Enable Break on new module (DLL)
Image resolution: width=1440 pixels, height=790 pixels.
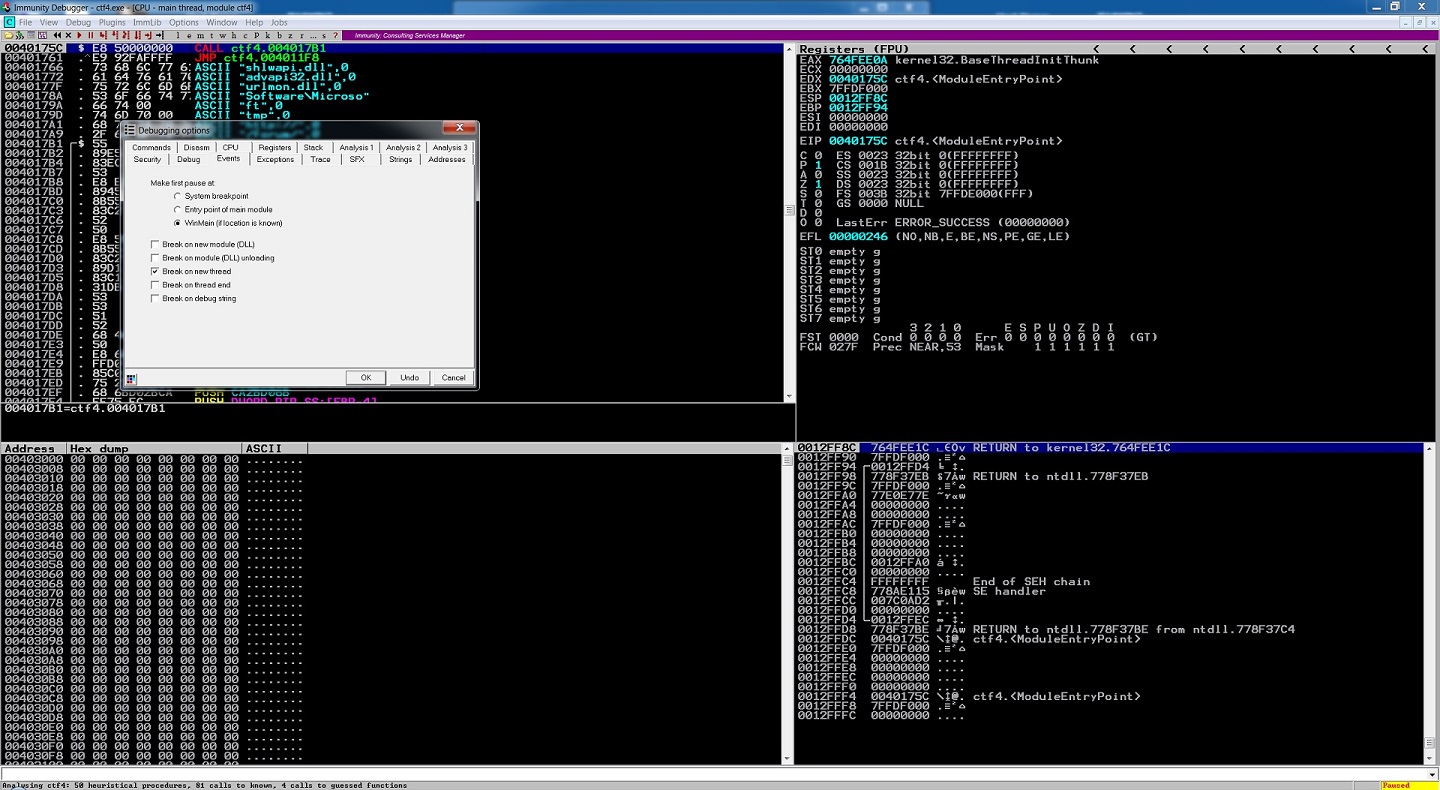(155, 244)
